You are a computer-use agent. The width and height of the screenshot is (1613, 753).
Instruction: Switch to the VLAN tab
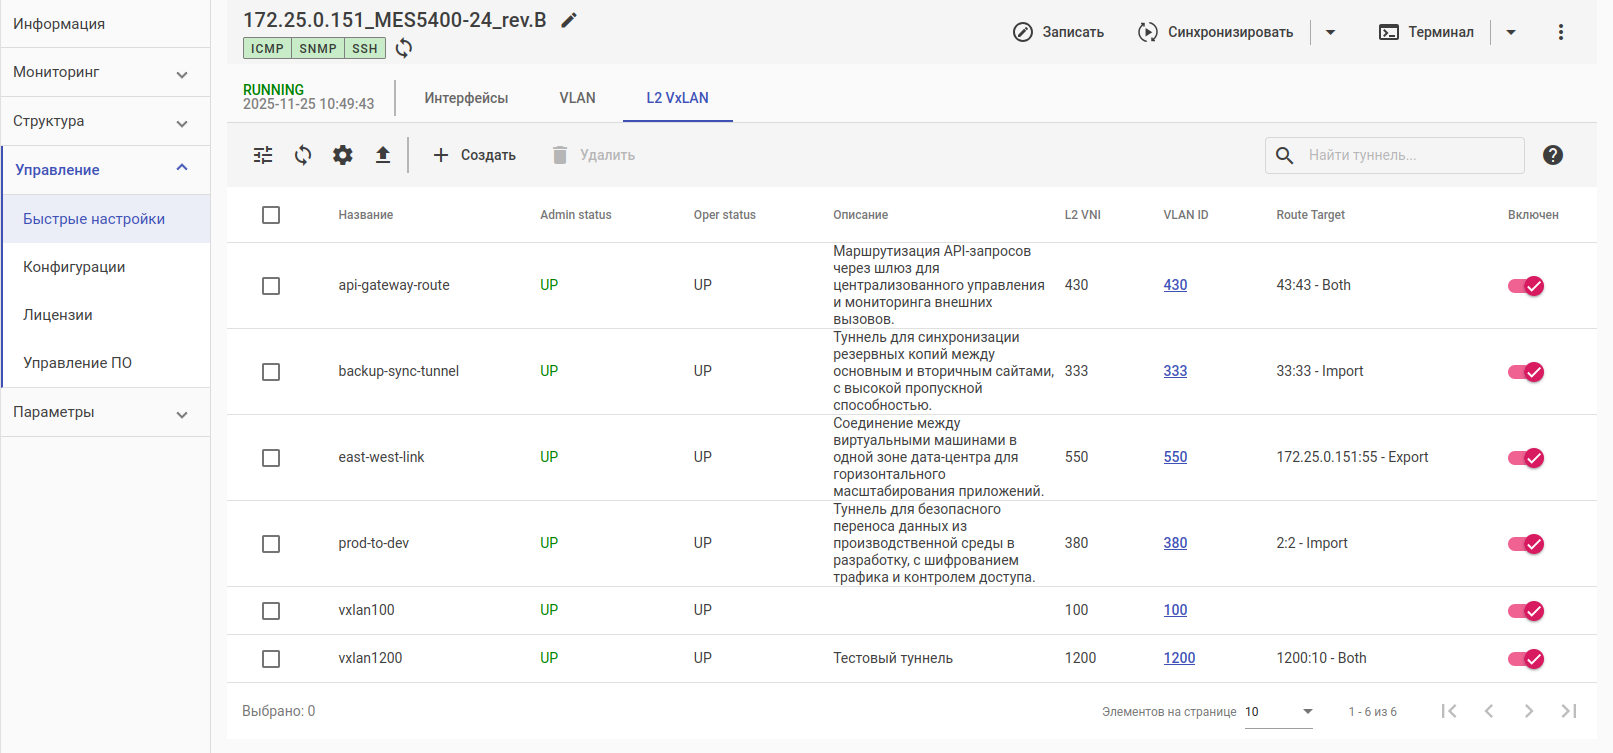tap(577, 98)
